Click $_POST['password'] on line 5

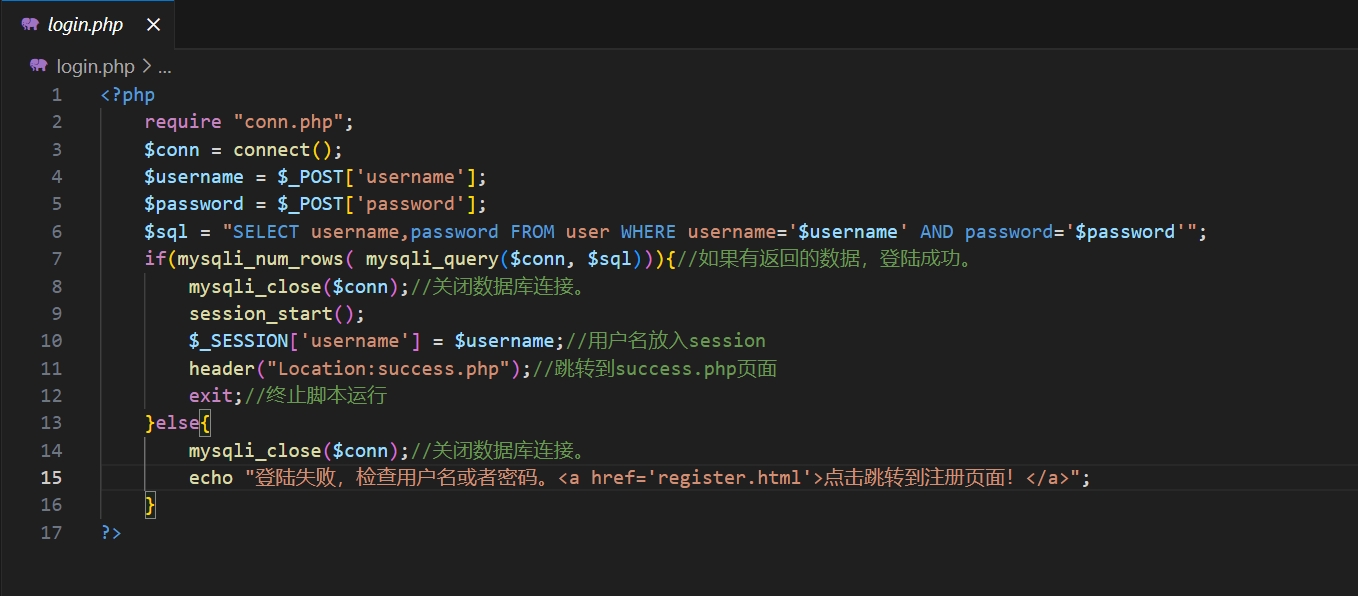click(377, 204)
